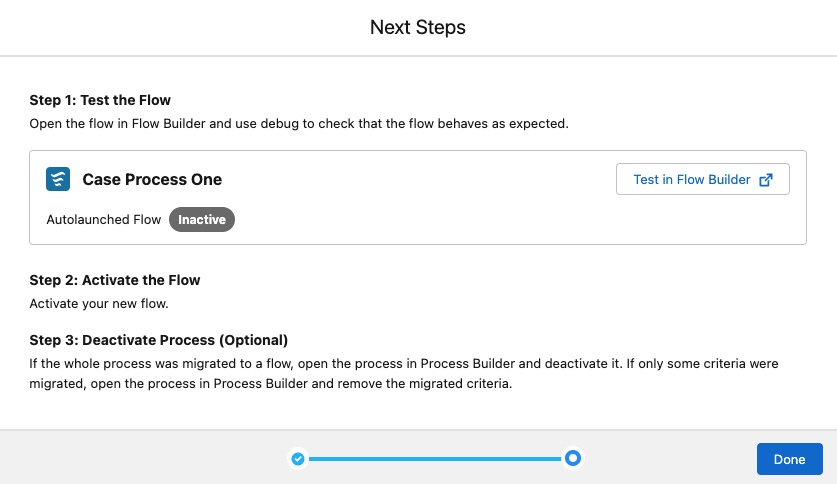This screenshot has width=837, height=484.
Task: Click the external link icon in the Test button
Action: point(766,180)
